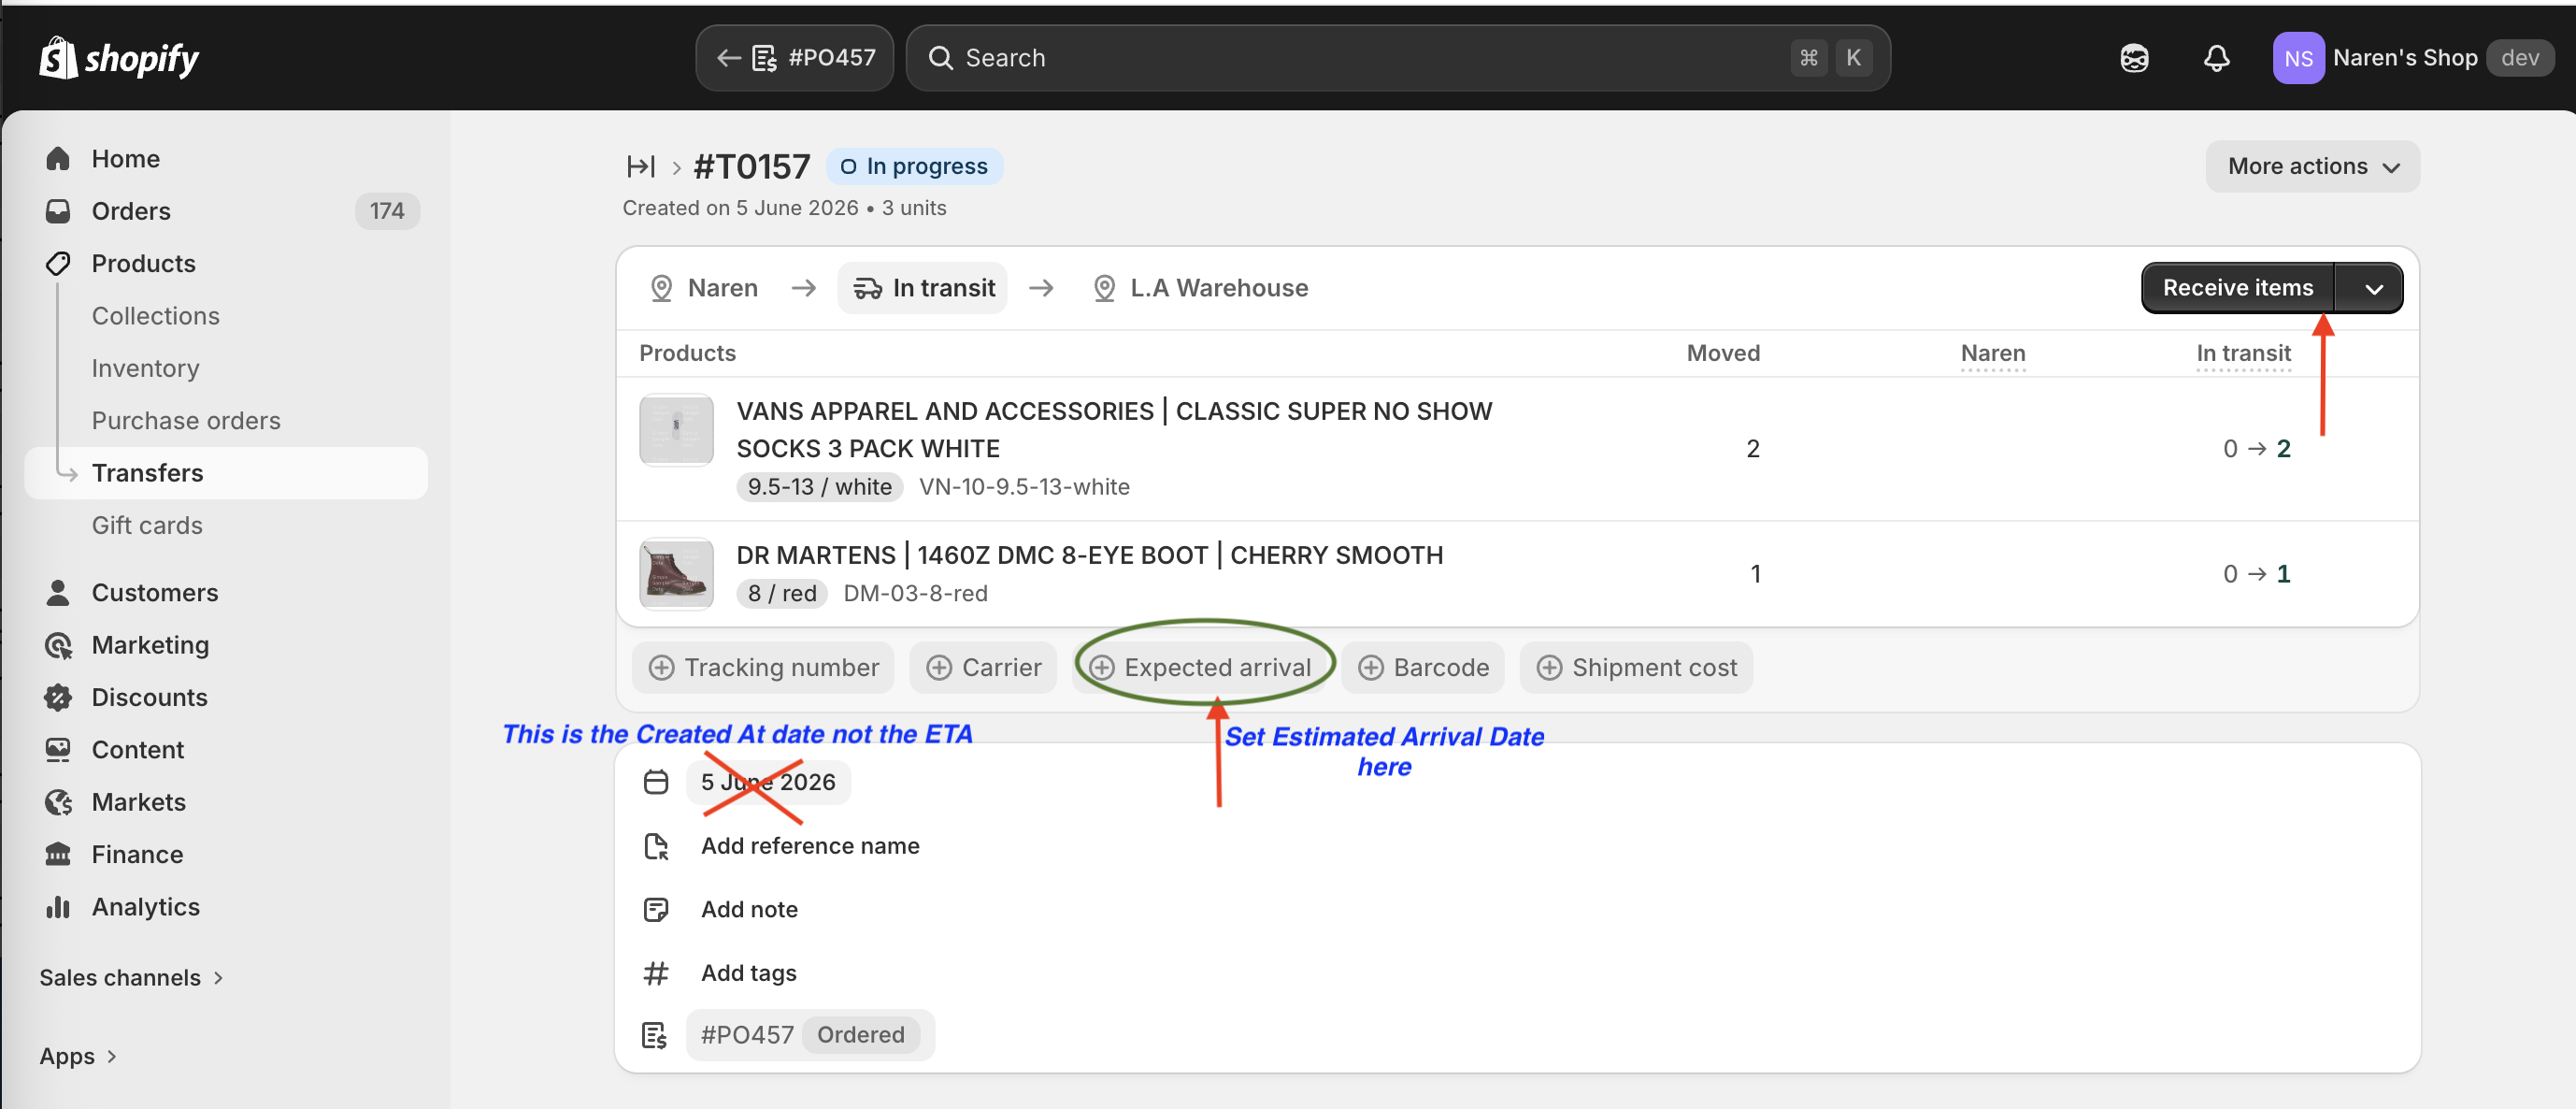Expand Sales channels section
This screenshot has height=1109, width=2576.
coord(130,977)
